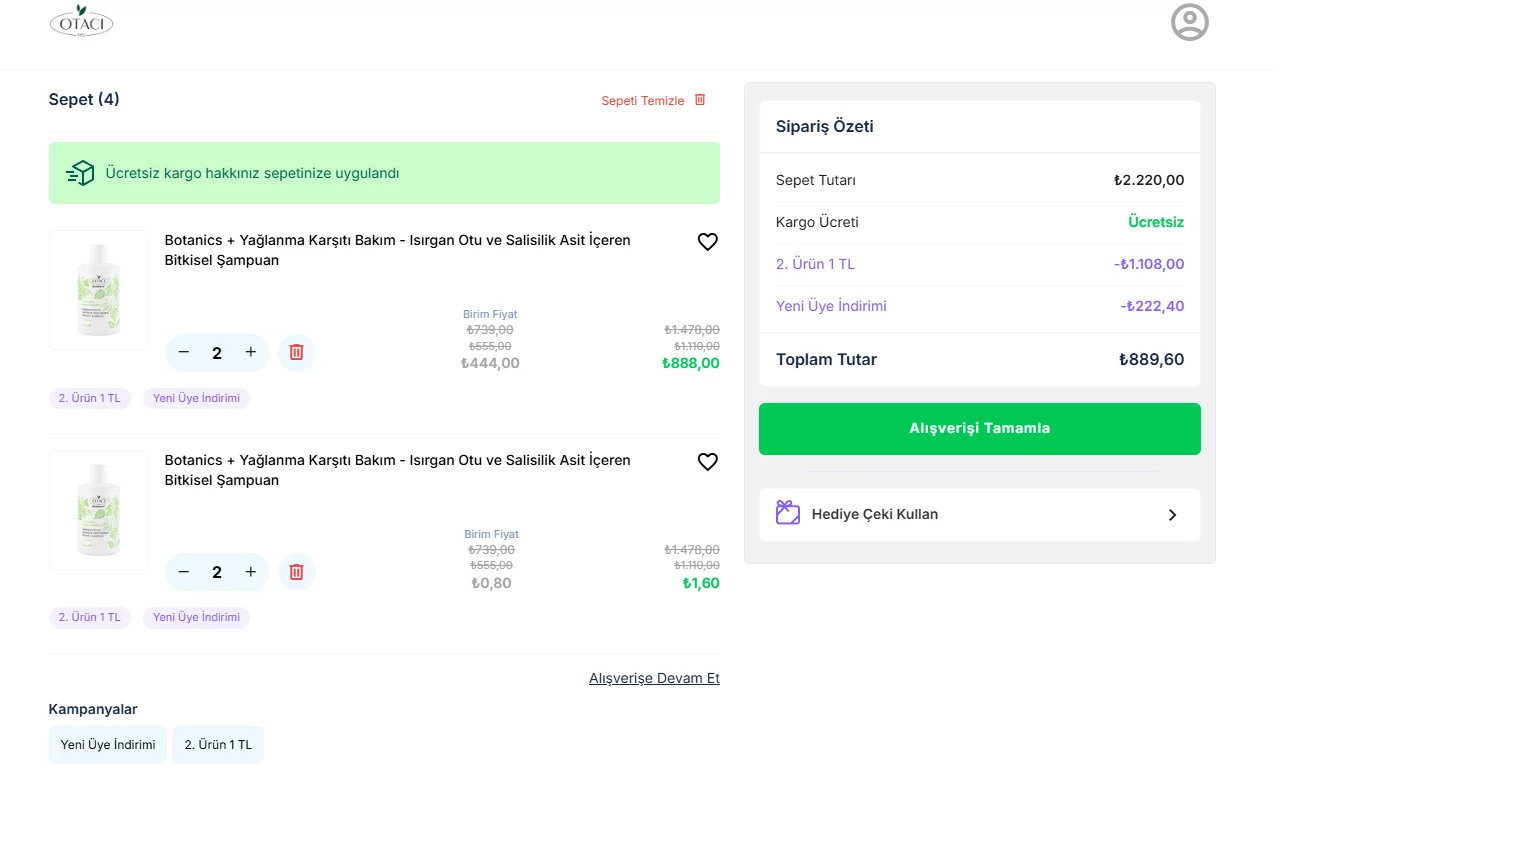
Task: Favorite the shampoo in the ₺888,00 row
Action: [x=708, y=242]
